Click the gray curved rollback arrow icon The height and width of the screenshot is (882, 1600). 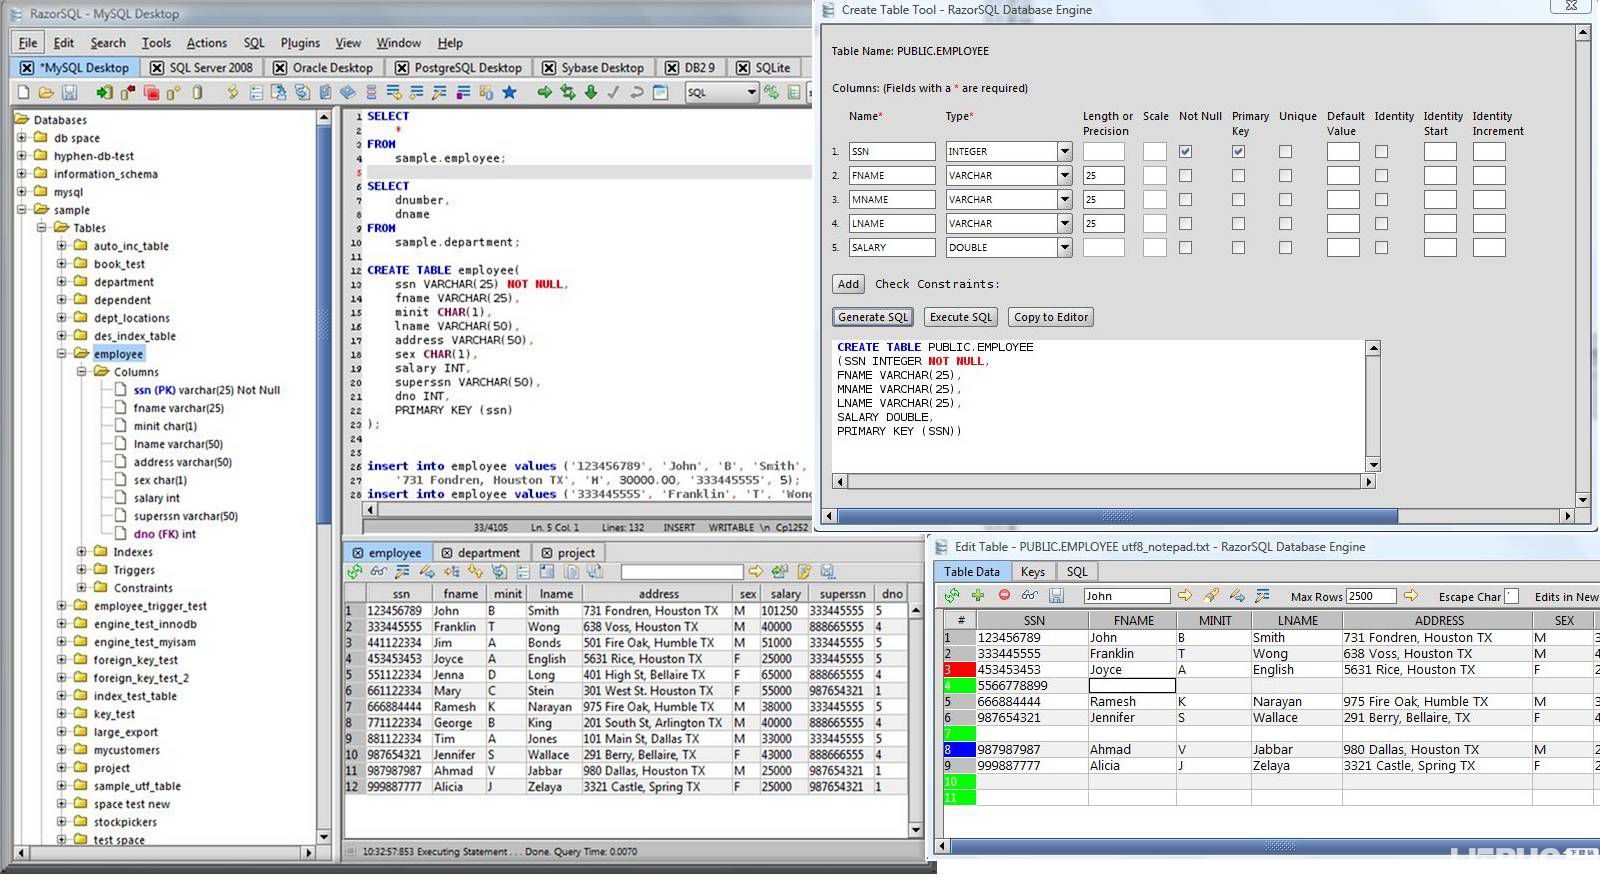(636, 92)
